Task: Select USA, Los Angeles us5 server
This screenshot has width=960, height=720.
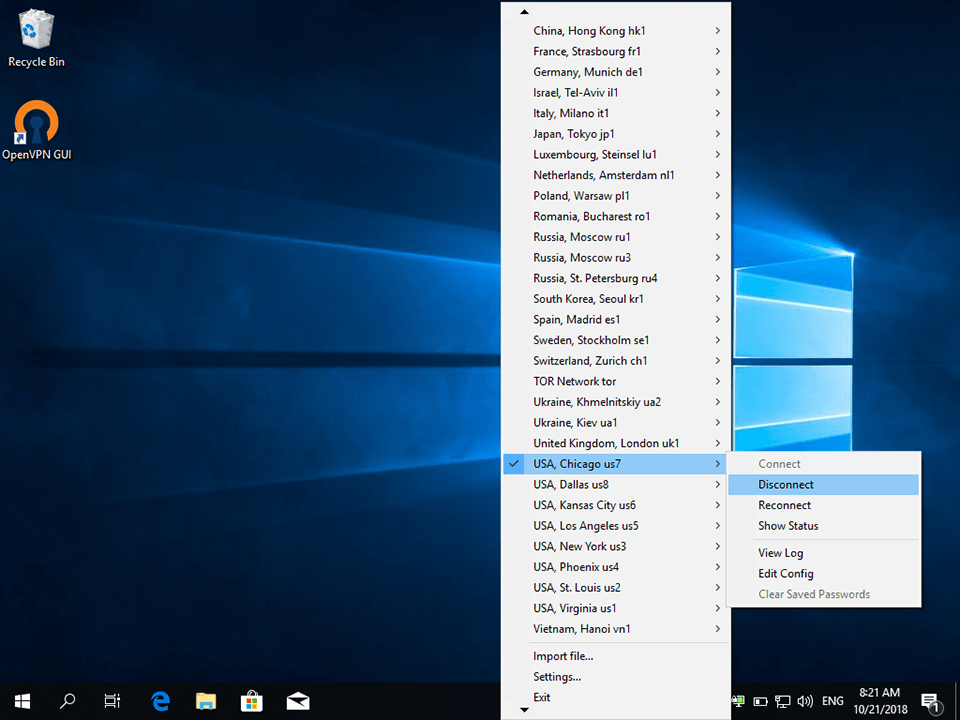Action: click(x=615, y=526)
